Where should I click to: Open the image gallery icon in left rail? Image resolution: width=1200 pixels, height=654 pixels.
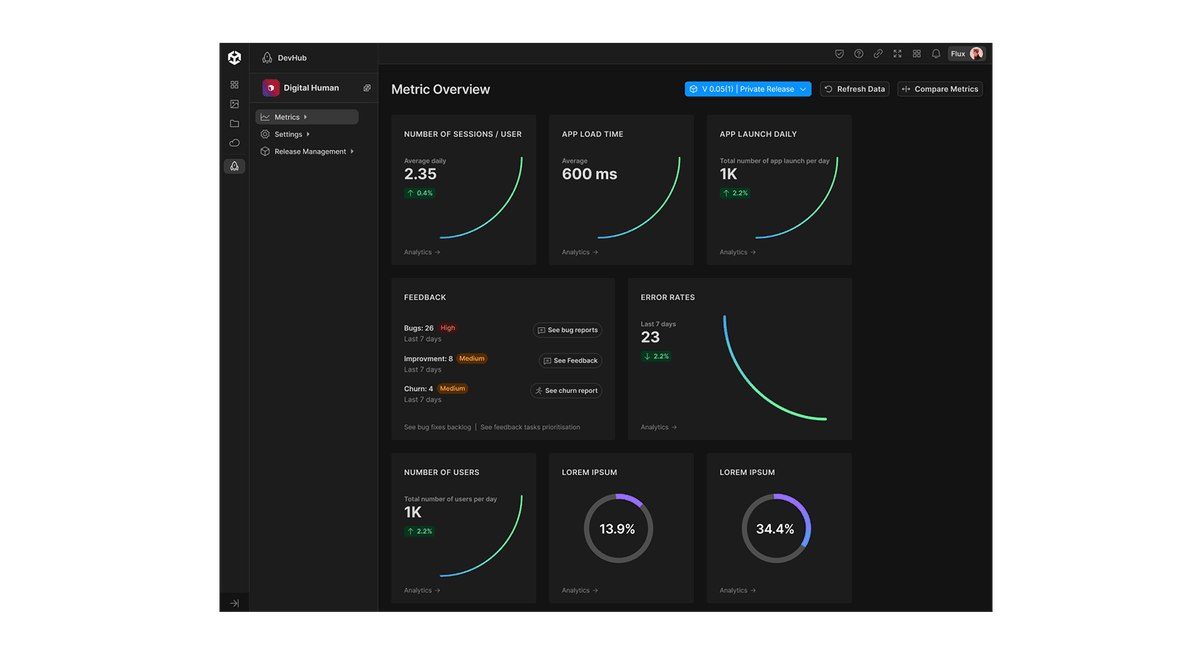click(x=234, y=104)
